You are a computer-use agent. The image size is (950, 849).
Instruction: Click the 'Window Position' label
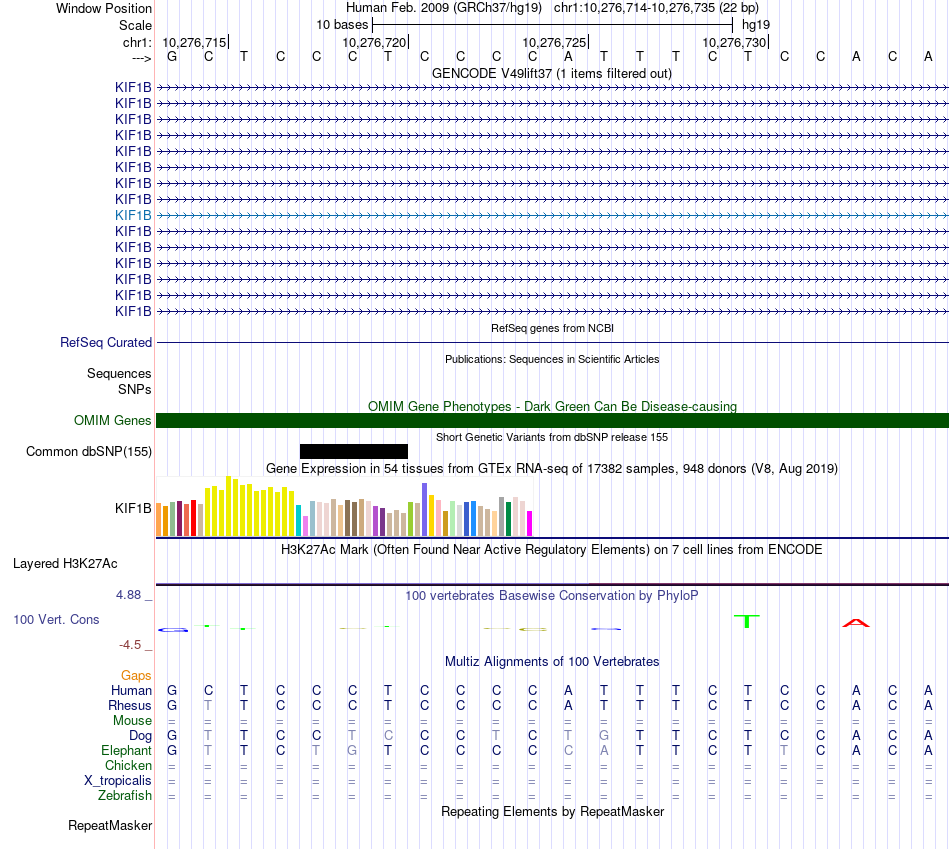[x=104, y=8]
